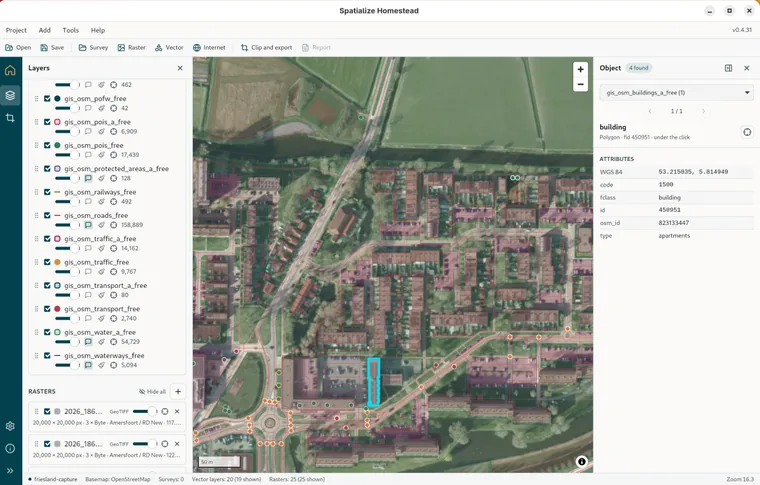The height and width of the screenshot is (485, 760).
Task: Adjust opacity slider of the raster ending in 122
Action: [145, 444]
